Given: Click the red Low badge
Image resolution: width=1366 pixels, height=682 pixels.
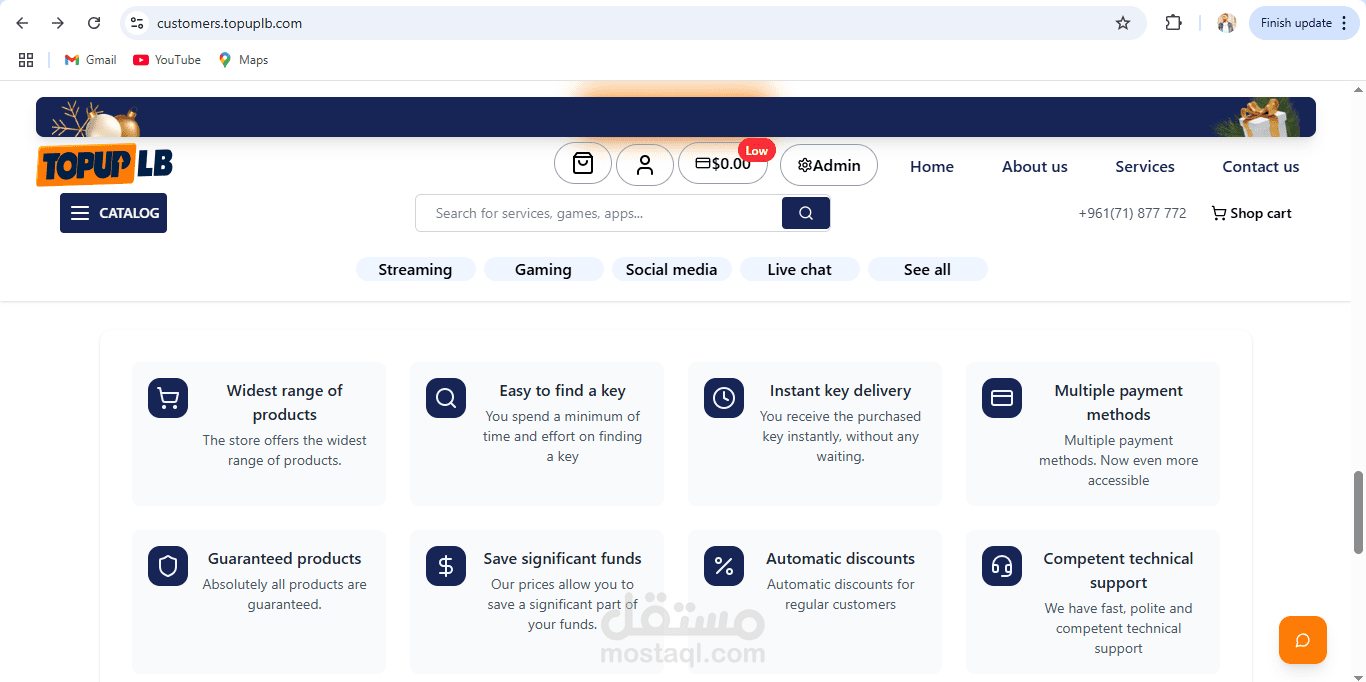Looking at the screenshot, I should click(757, 151).
